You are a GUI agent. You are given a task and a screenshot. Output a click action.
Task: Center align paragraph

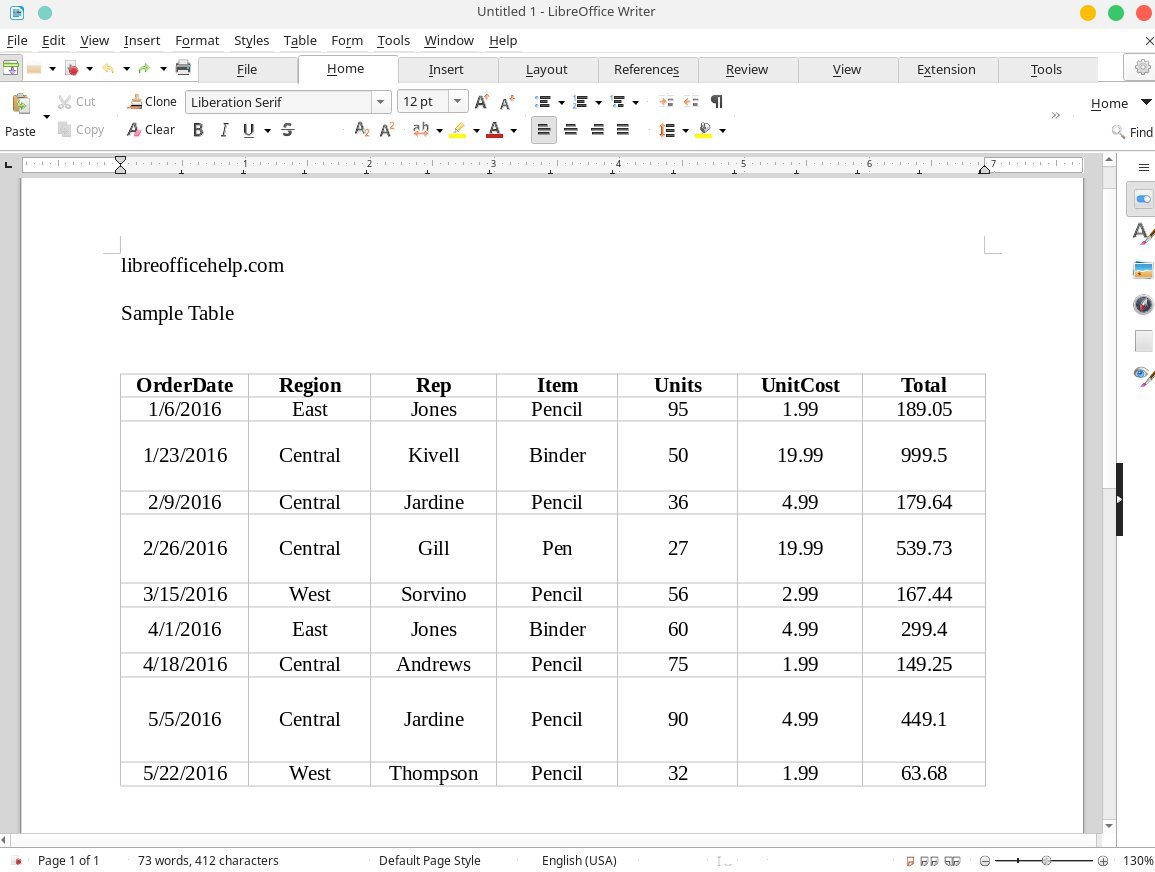(x=570, y=130)
